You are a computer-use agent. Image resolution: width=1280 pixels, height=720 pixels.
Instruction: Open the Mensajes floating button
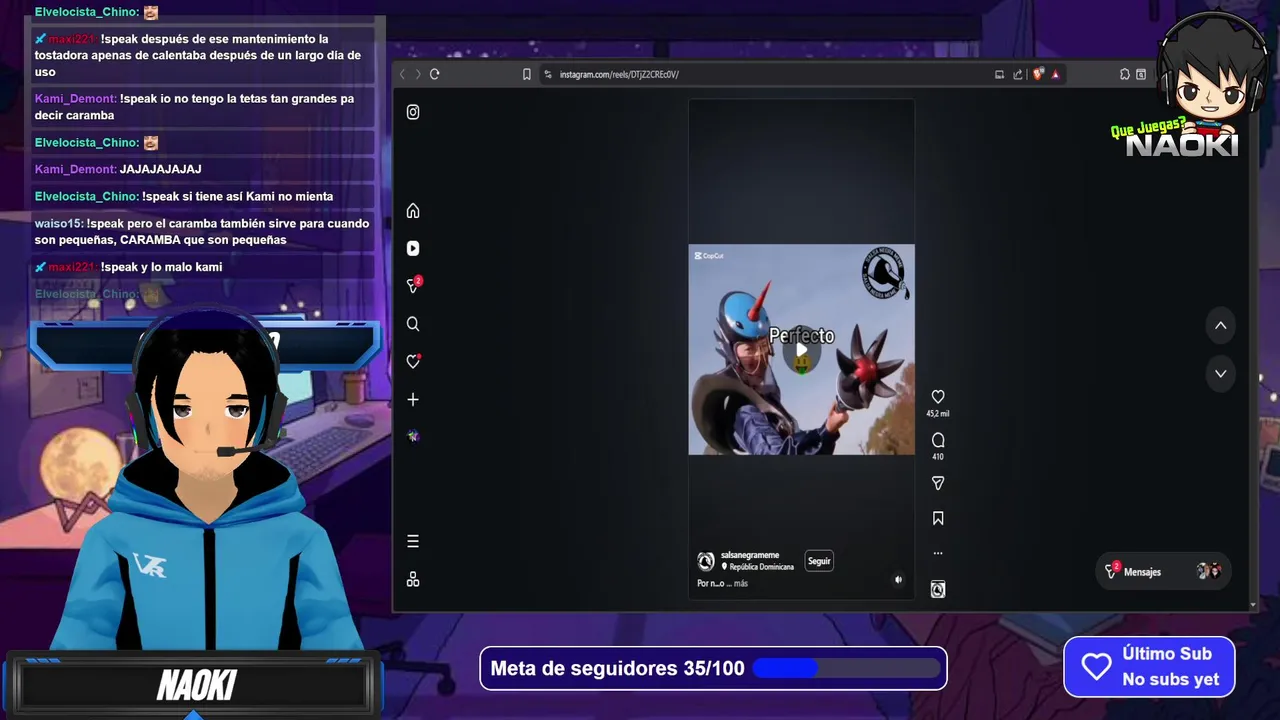tap(1164, 572)
